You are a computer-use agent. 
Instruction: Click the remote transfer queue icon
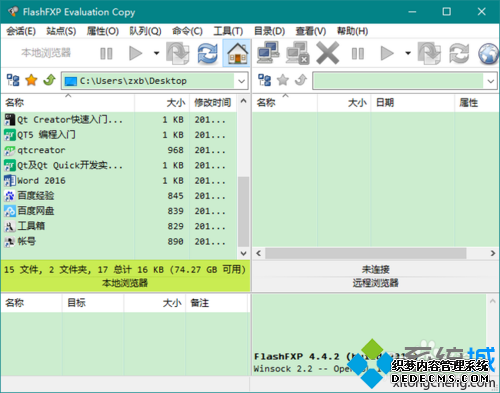[429, 53]
